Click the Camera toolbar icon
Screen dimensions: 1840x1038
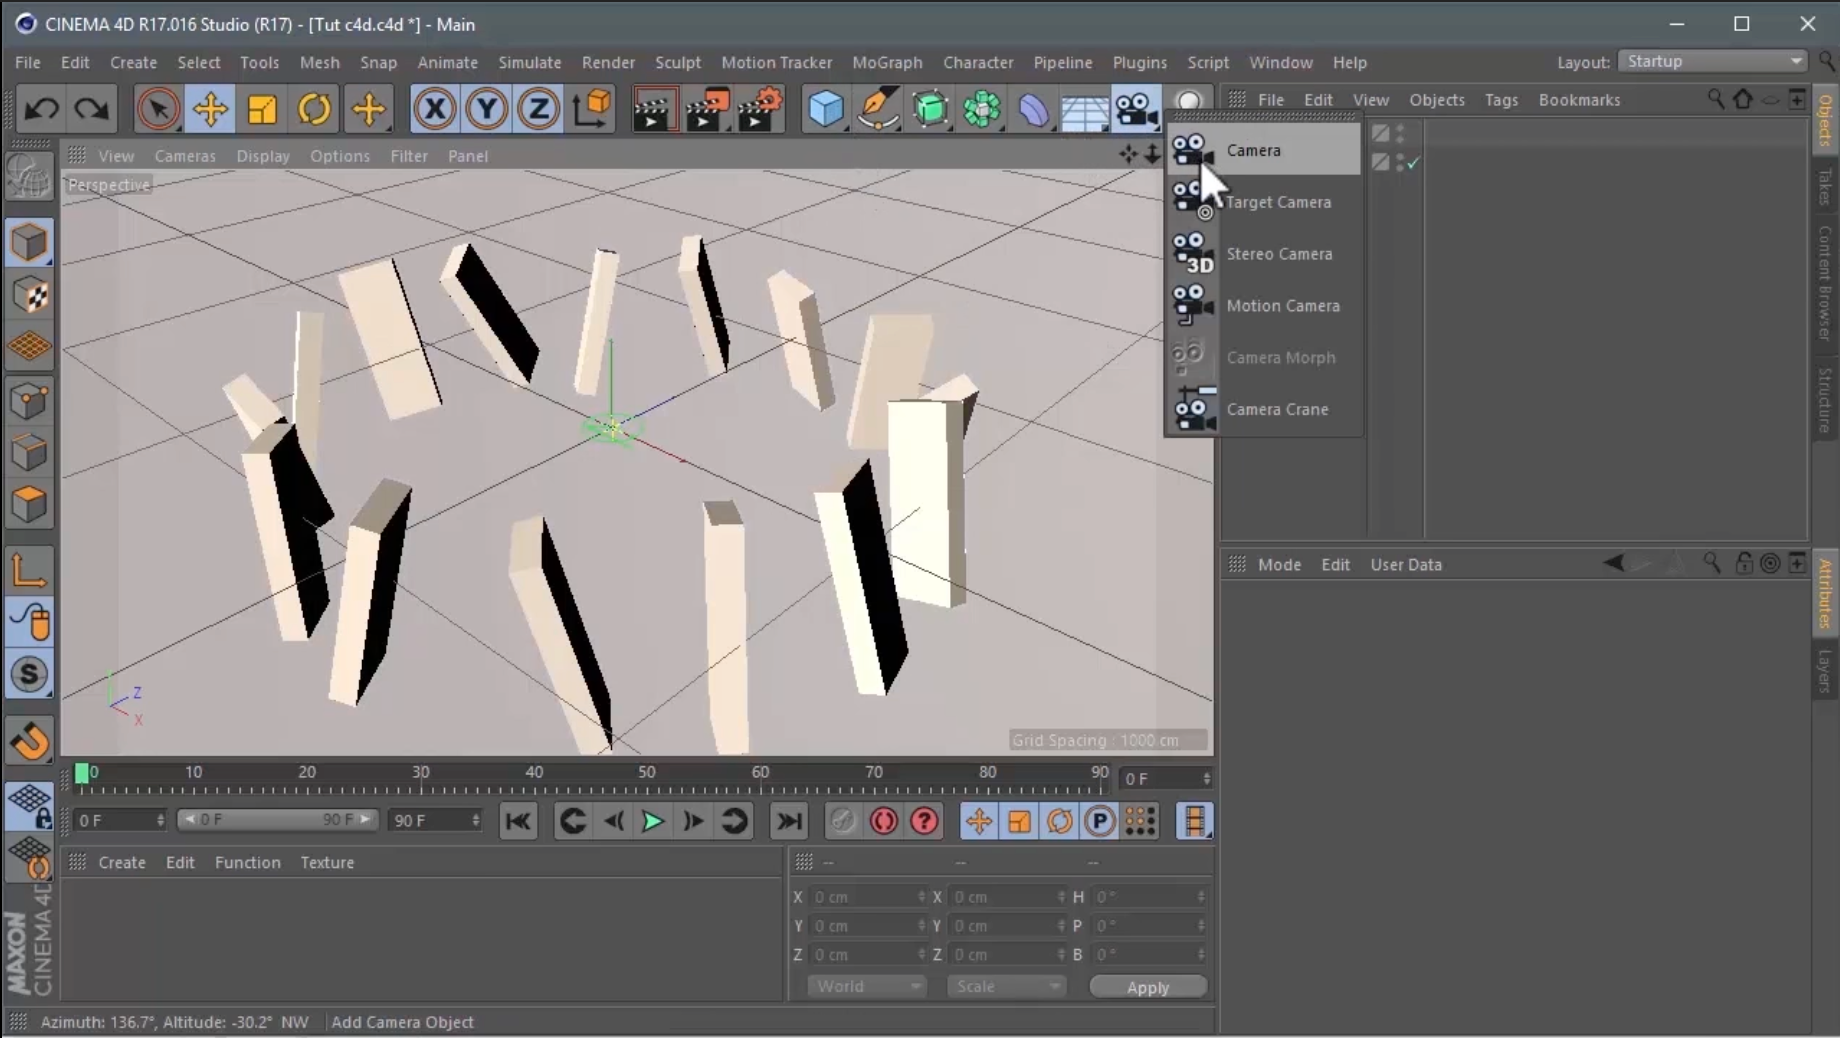(1137, 109)
